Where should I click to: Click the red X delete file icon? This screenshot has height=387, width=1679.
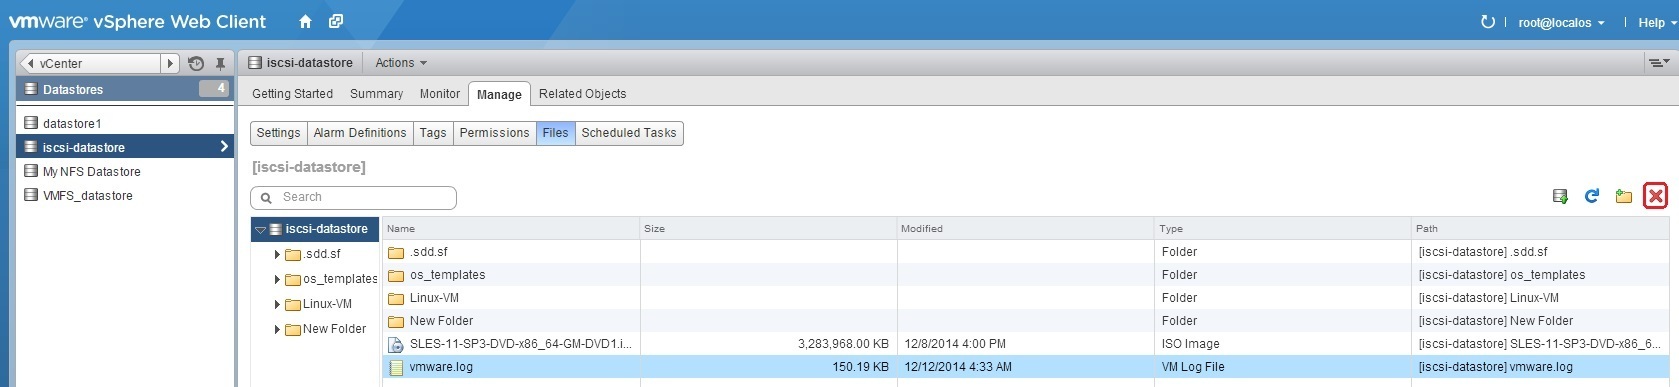(1656, 196)
